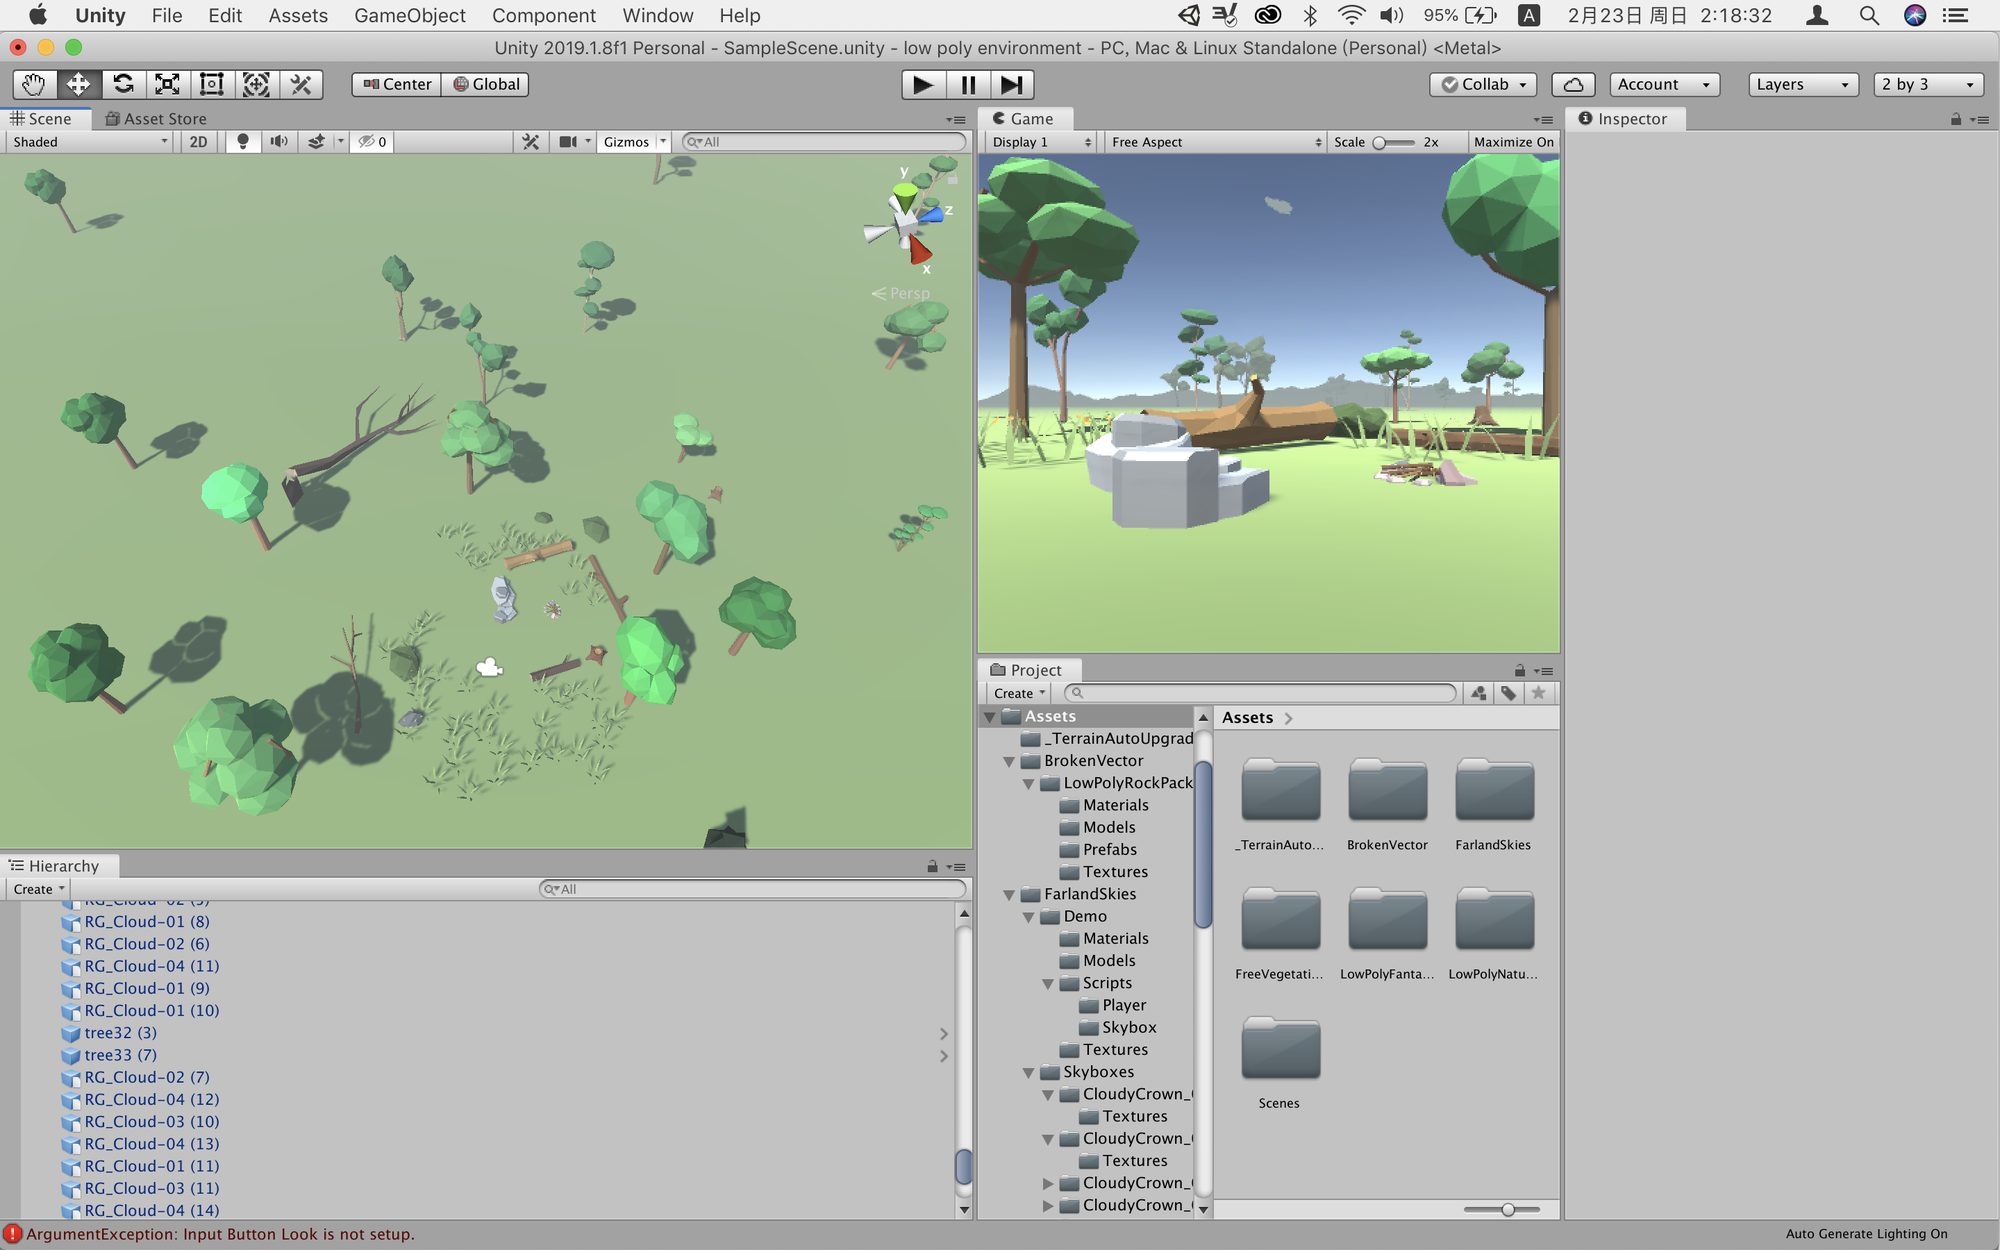Open Layers dropdown
Image resolution: width=2000 pixels, height=1250 pixels.
coord(1803,85)
